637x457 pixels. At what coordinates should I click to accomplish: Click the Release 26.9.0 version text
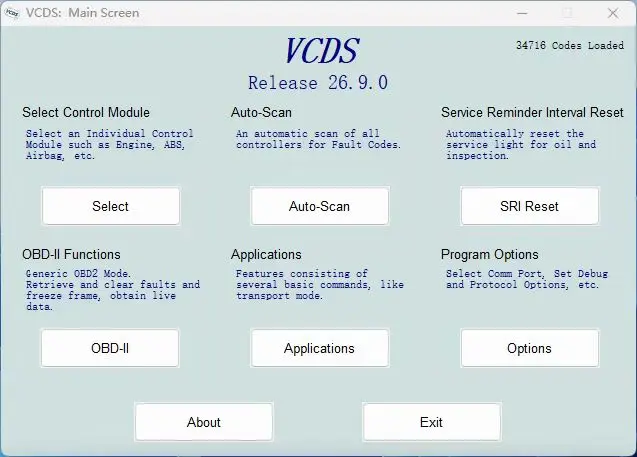[x=318, y=82]
